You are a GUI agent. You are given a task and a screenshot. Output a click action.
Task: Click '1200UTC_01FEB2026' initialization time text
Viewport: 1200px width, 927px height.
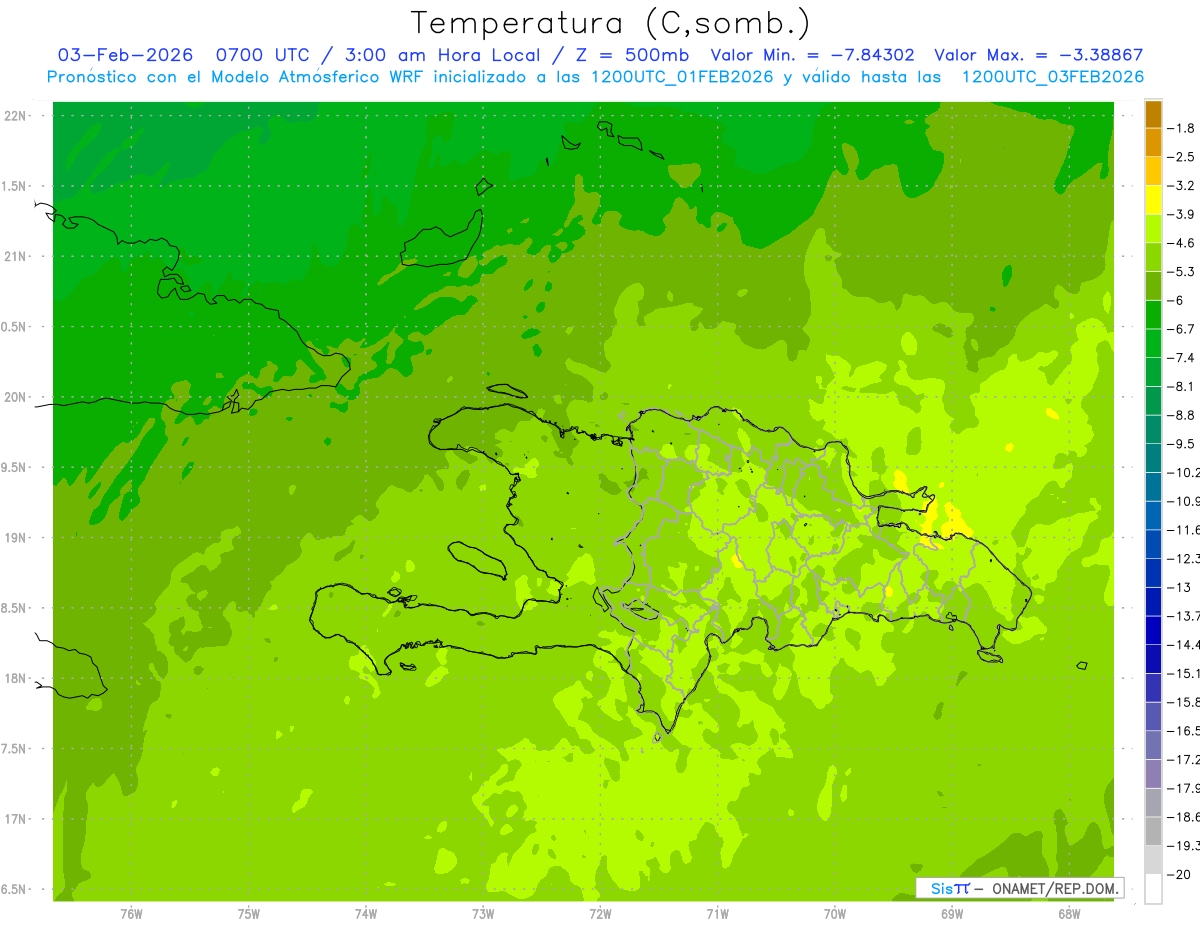[x=682, y=77]
